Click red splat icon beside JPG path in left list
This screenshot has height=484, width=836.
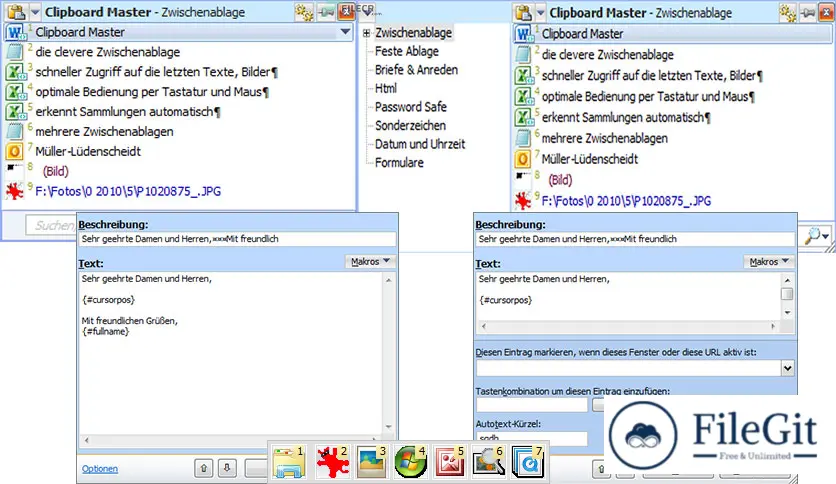(x=14, y=191)
